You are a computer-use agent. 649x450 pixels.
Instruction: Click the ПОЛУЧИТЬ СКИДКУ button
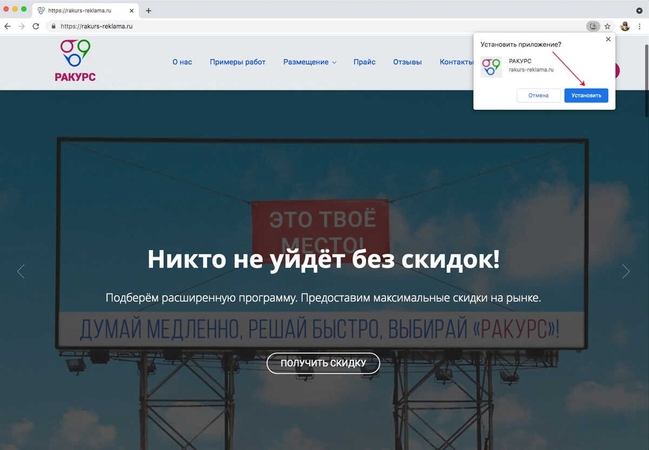coord(323,363)
